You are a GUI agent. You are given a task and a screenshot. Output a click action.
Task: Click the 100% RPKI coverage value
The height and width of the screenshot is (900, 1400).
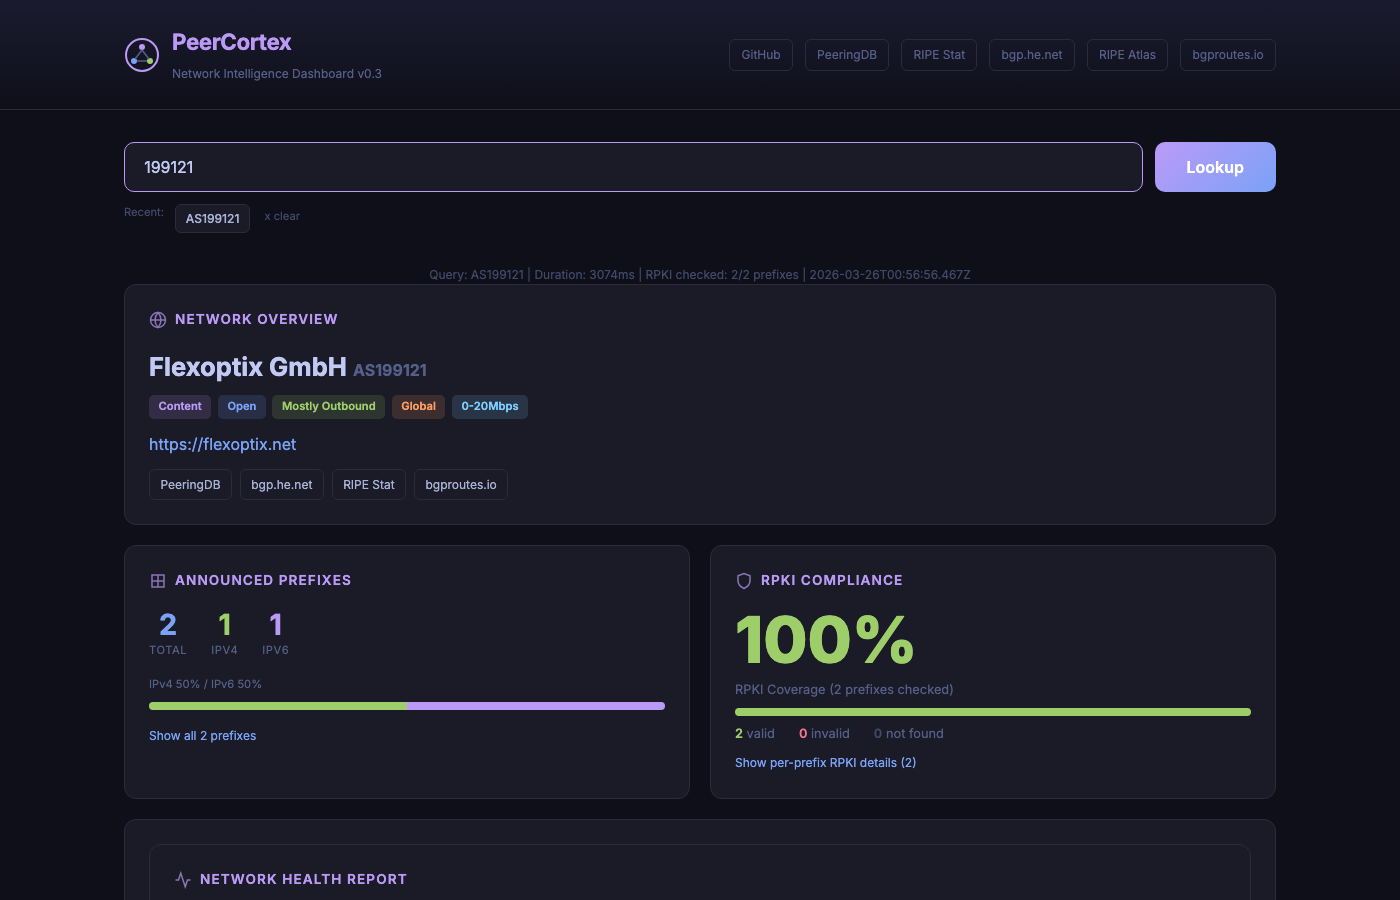click(825, 640)
